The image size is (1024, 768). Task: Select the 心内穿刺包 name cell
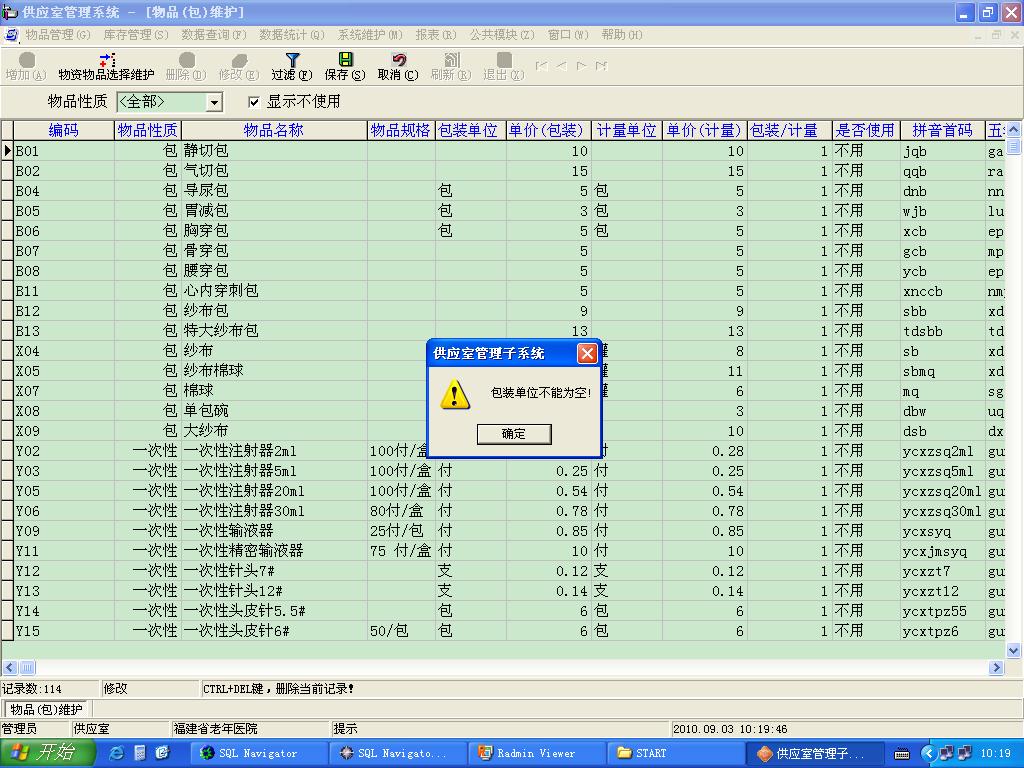(x=274, y=291)
